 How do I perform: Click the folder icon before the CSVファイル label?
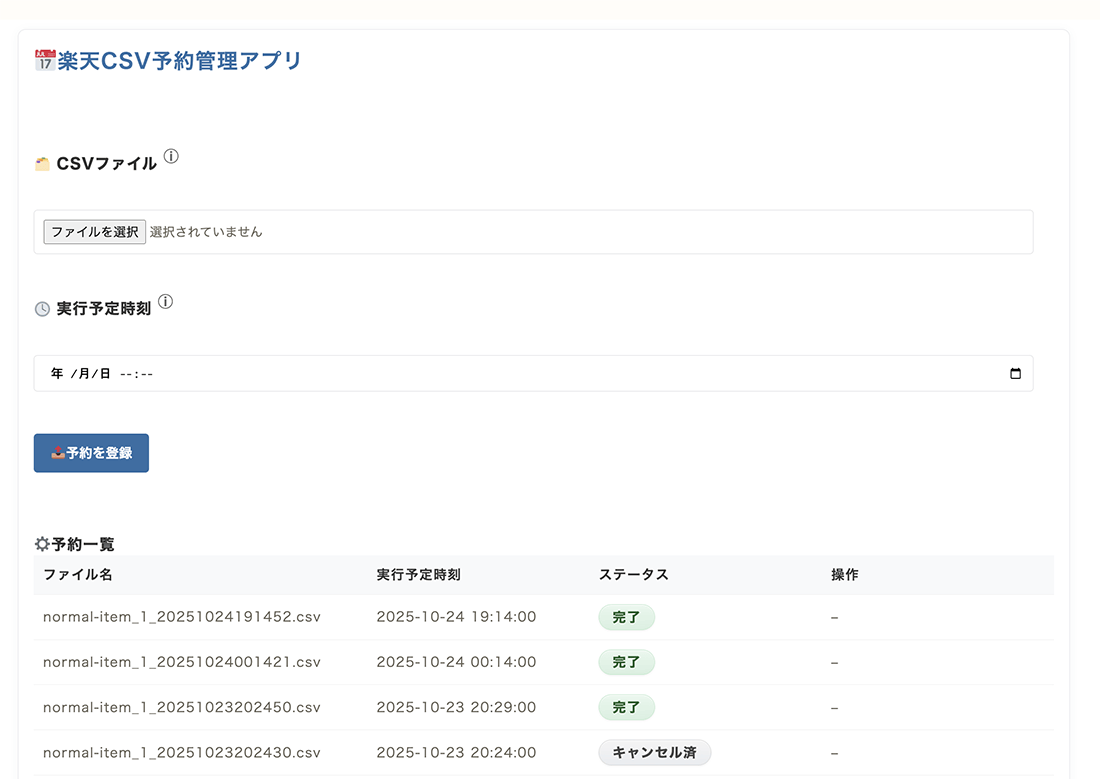[42, 163]
